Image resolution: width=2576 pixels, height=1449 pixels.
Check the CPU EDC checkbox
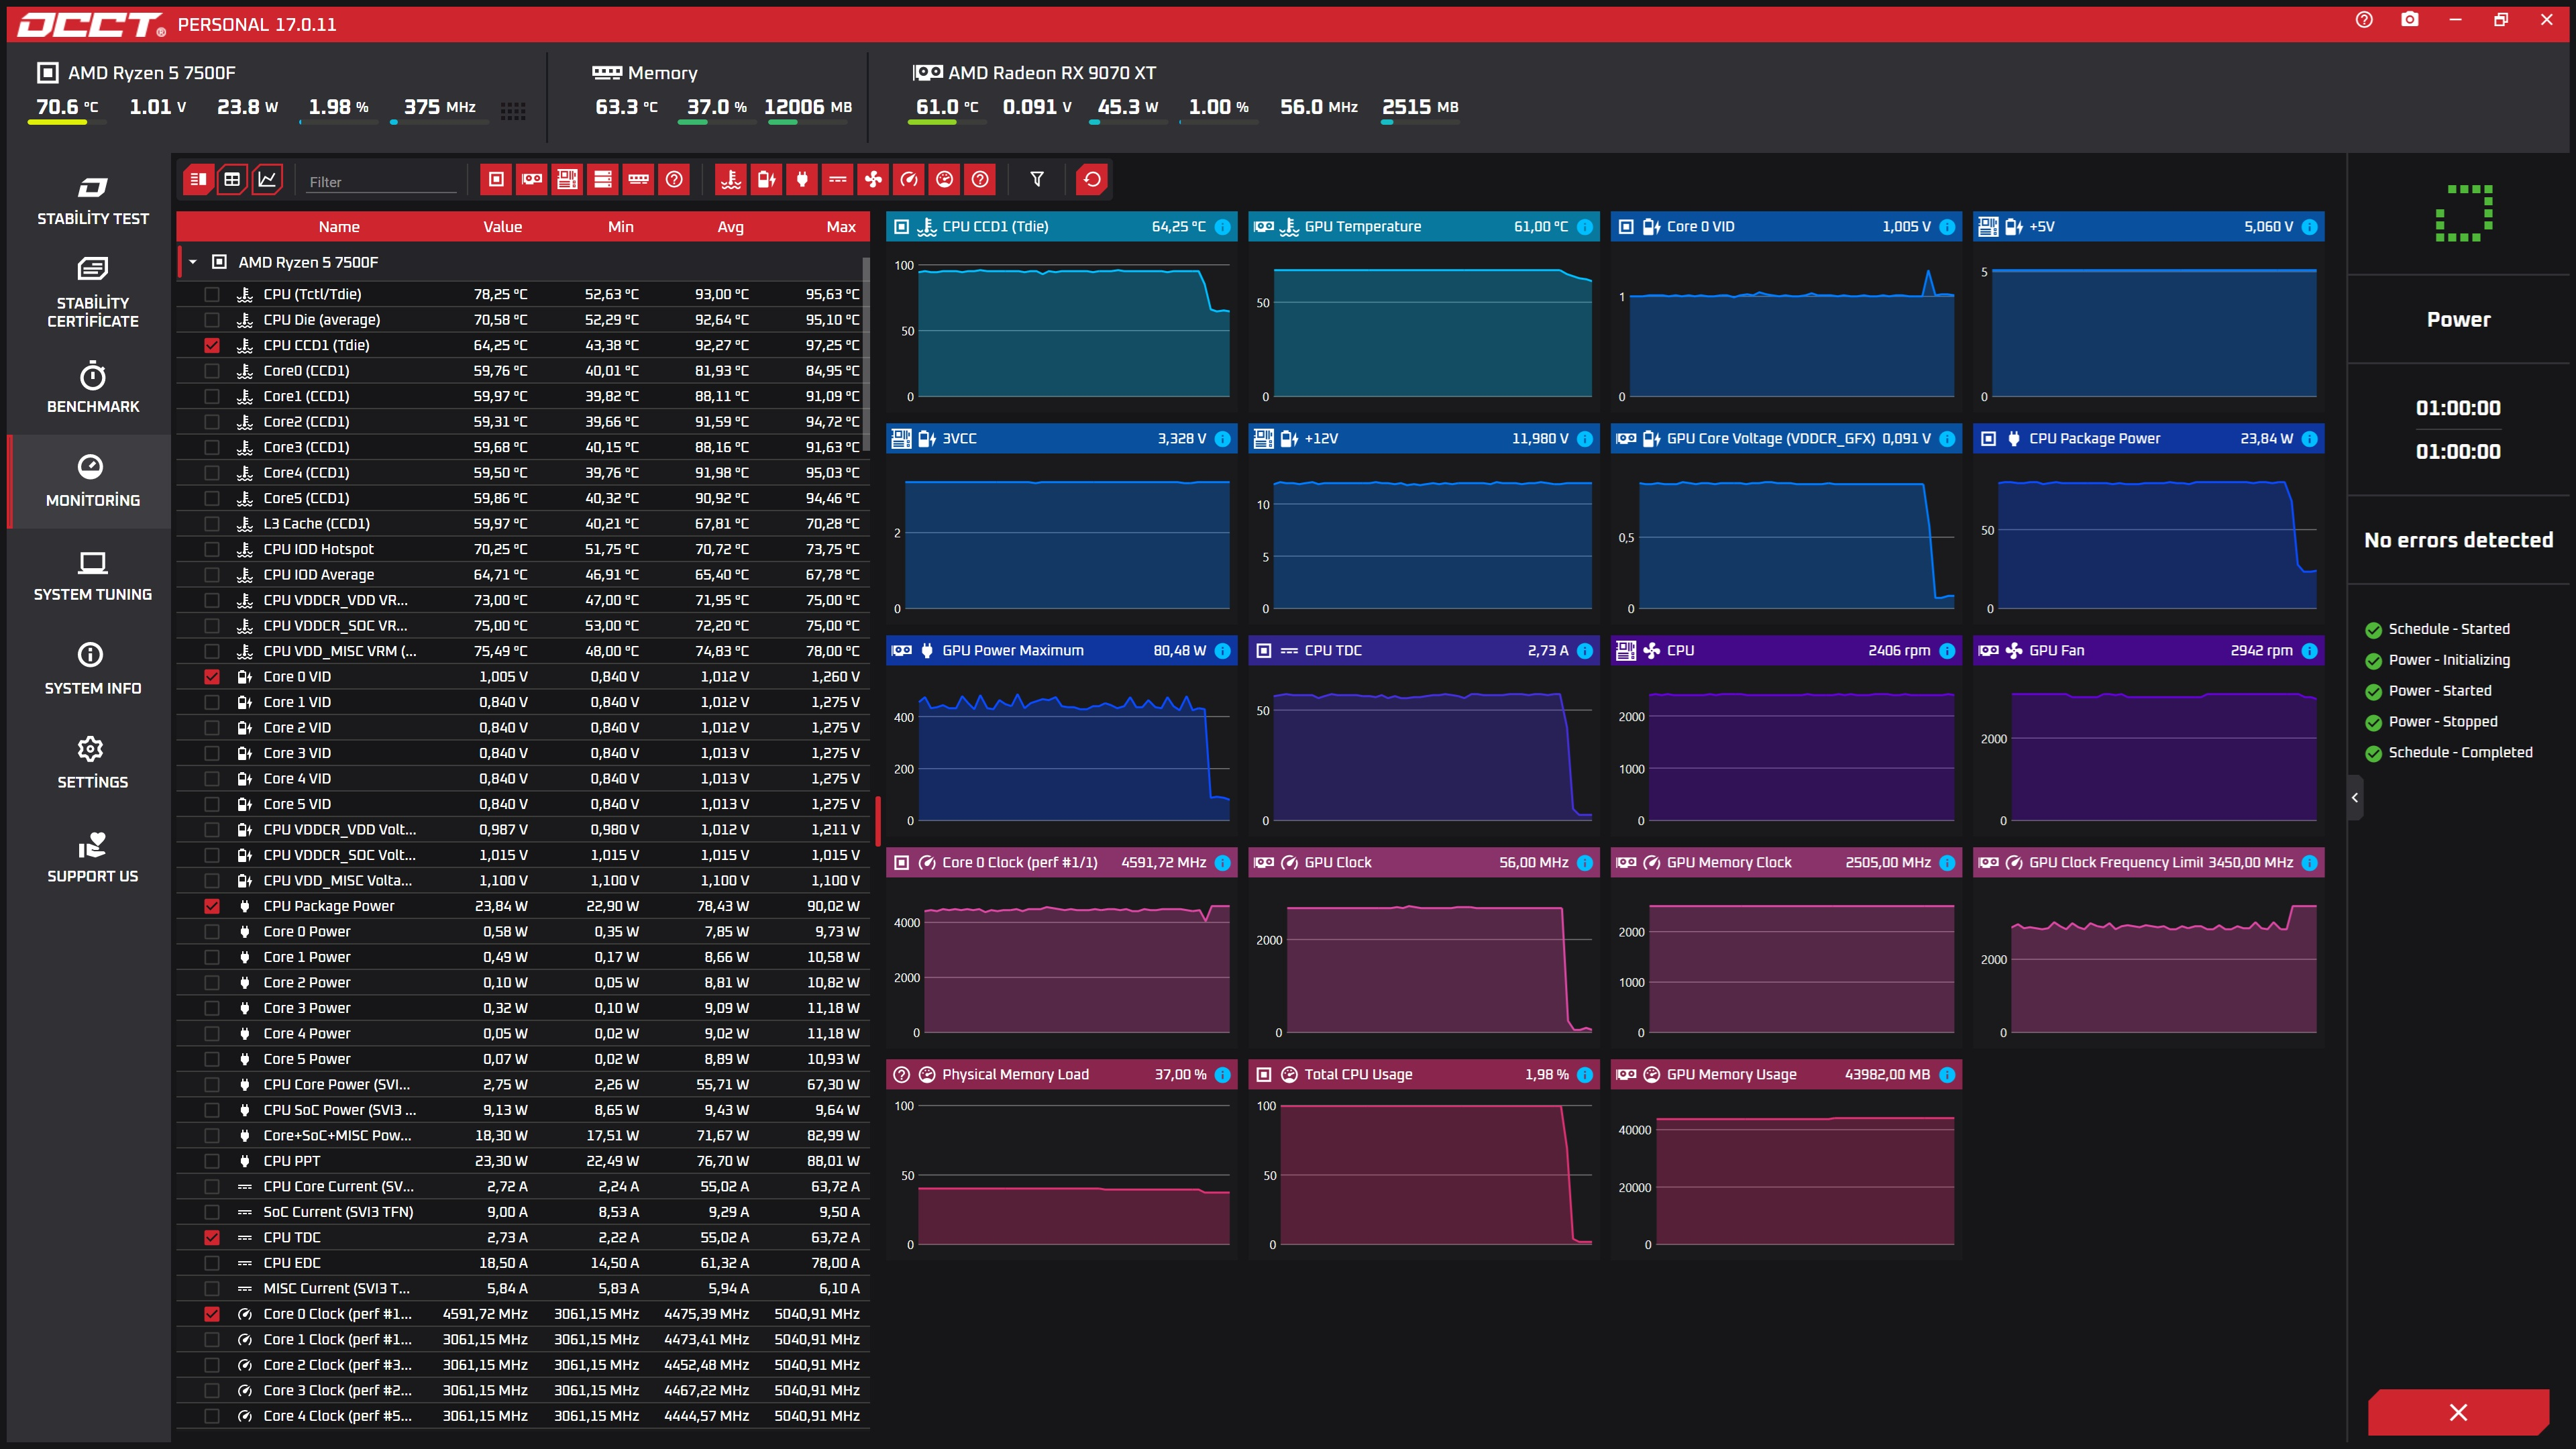pos(212,1263)
